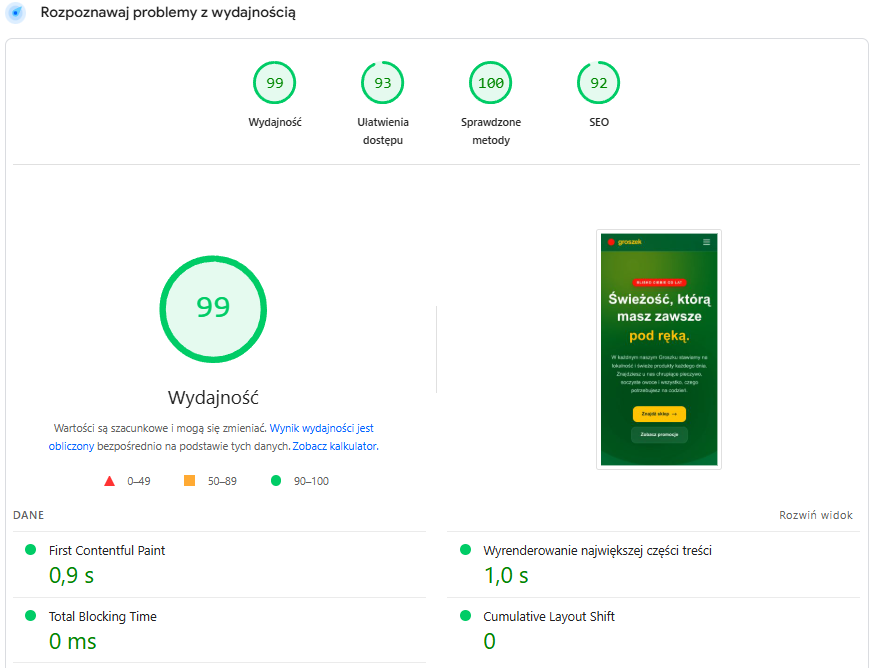Click the SEO label under the last gauge

599,122
